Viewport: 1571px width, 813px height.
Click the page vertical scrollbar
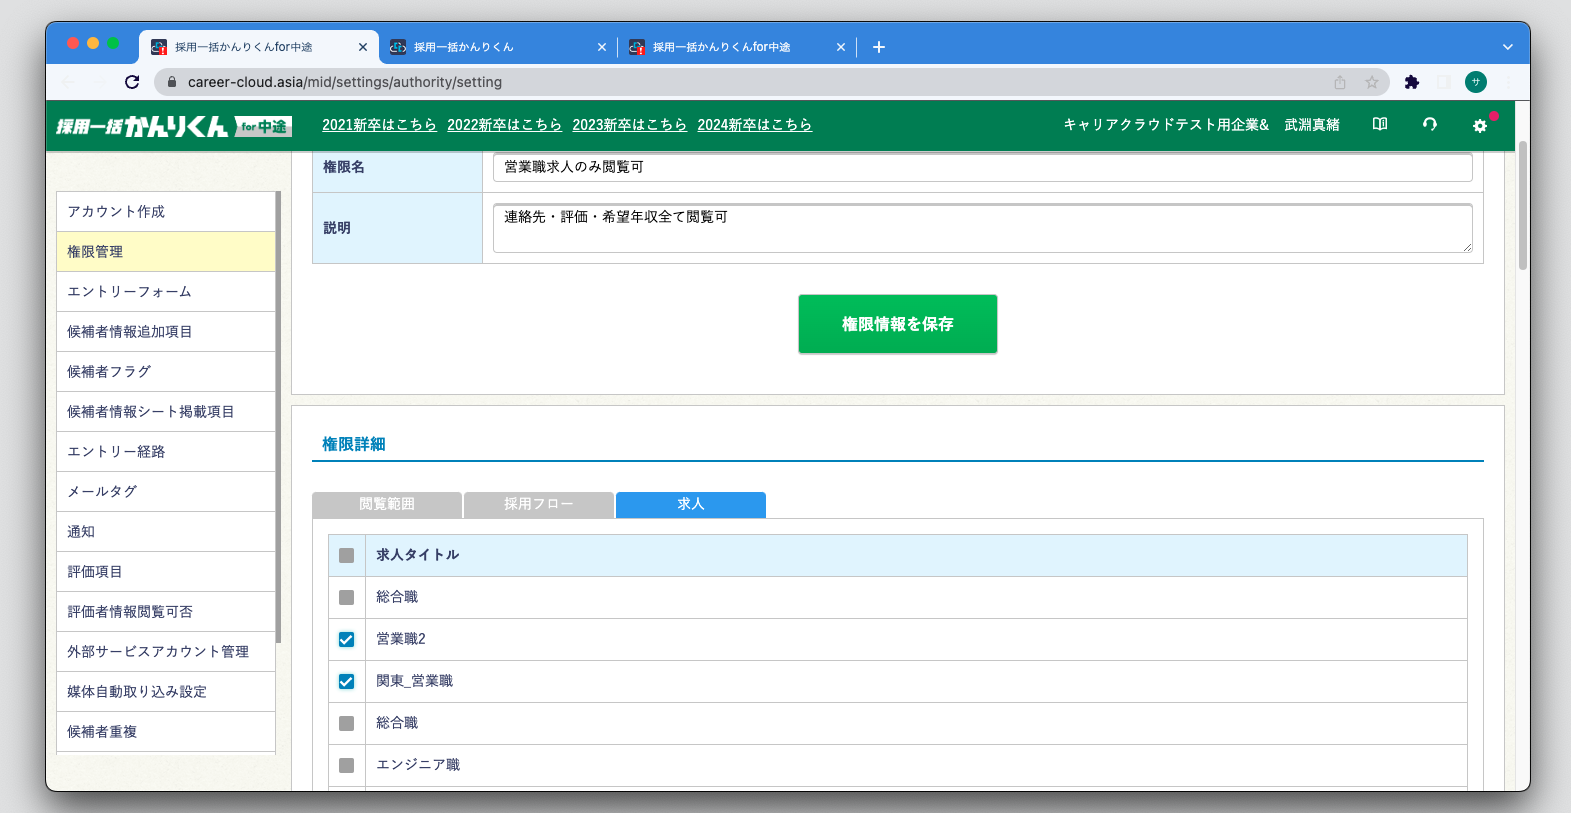point(1523,205)
